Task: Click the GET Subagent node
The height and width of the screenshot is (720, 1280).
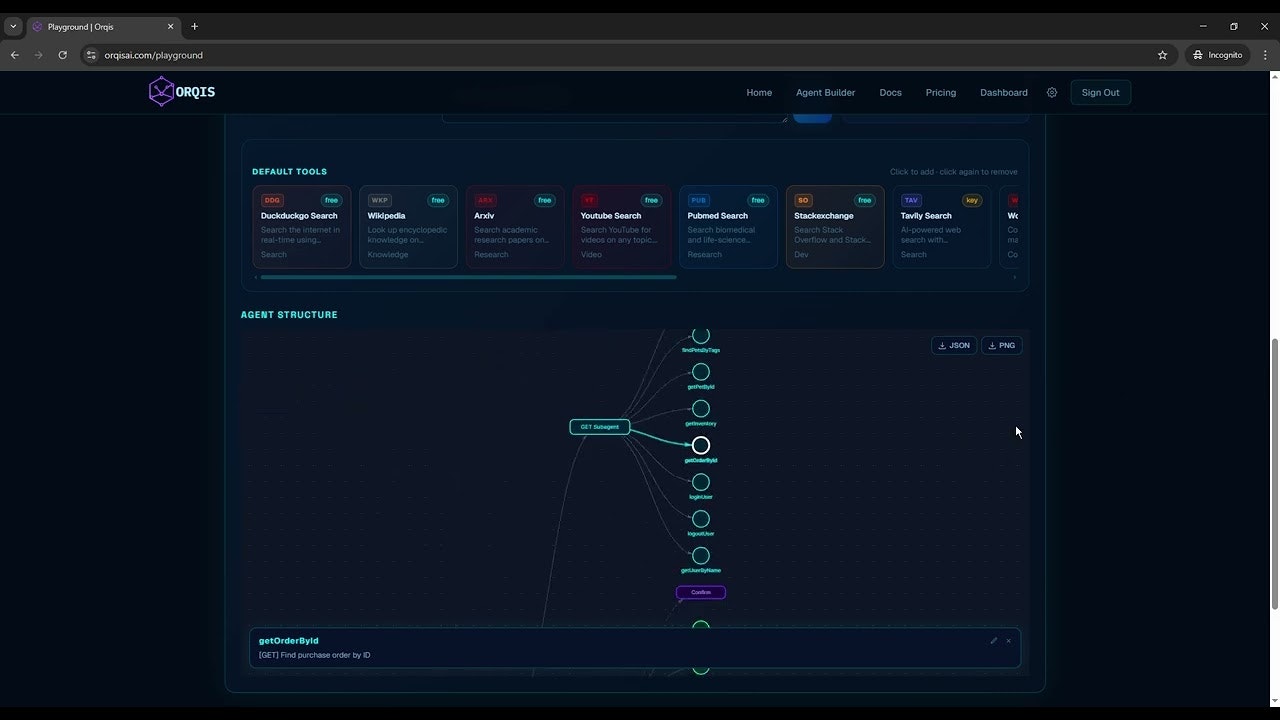Action: [x=600, y=427]
